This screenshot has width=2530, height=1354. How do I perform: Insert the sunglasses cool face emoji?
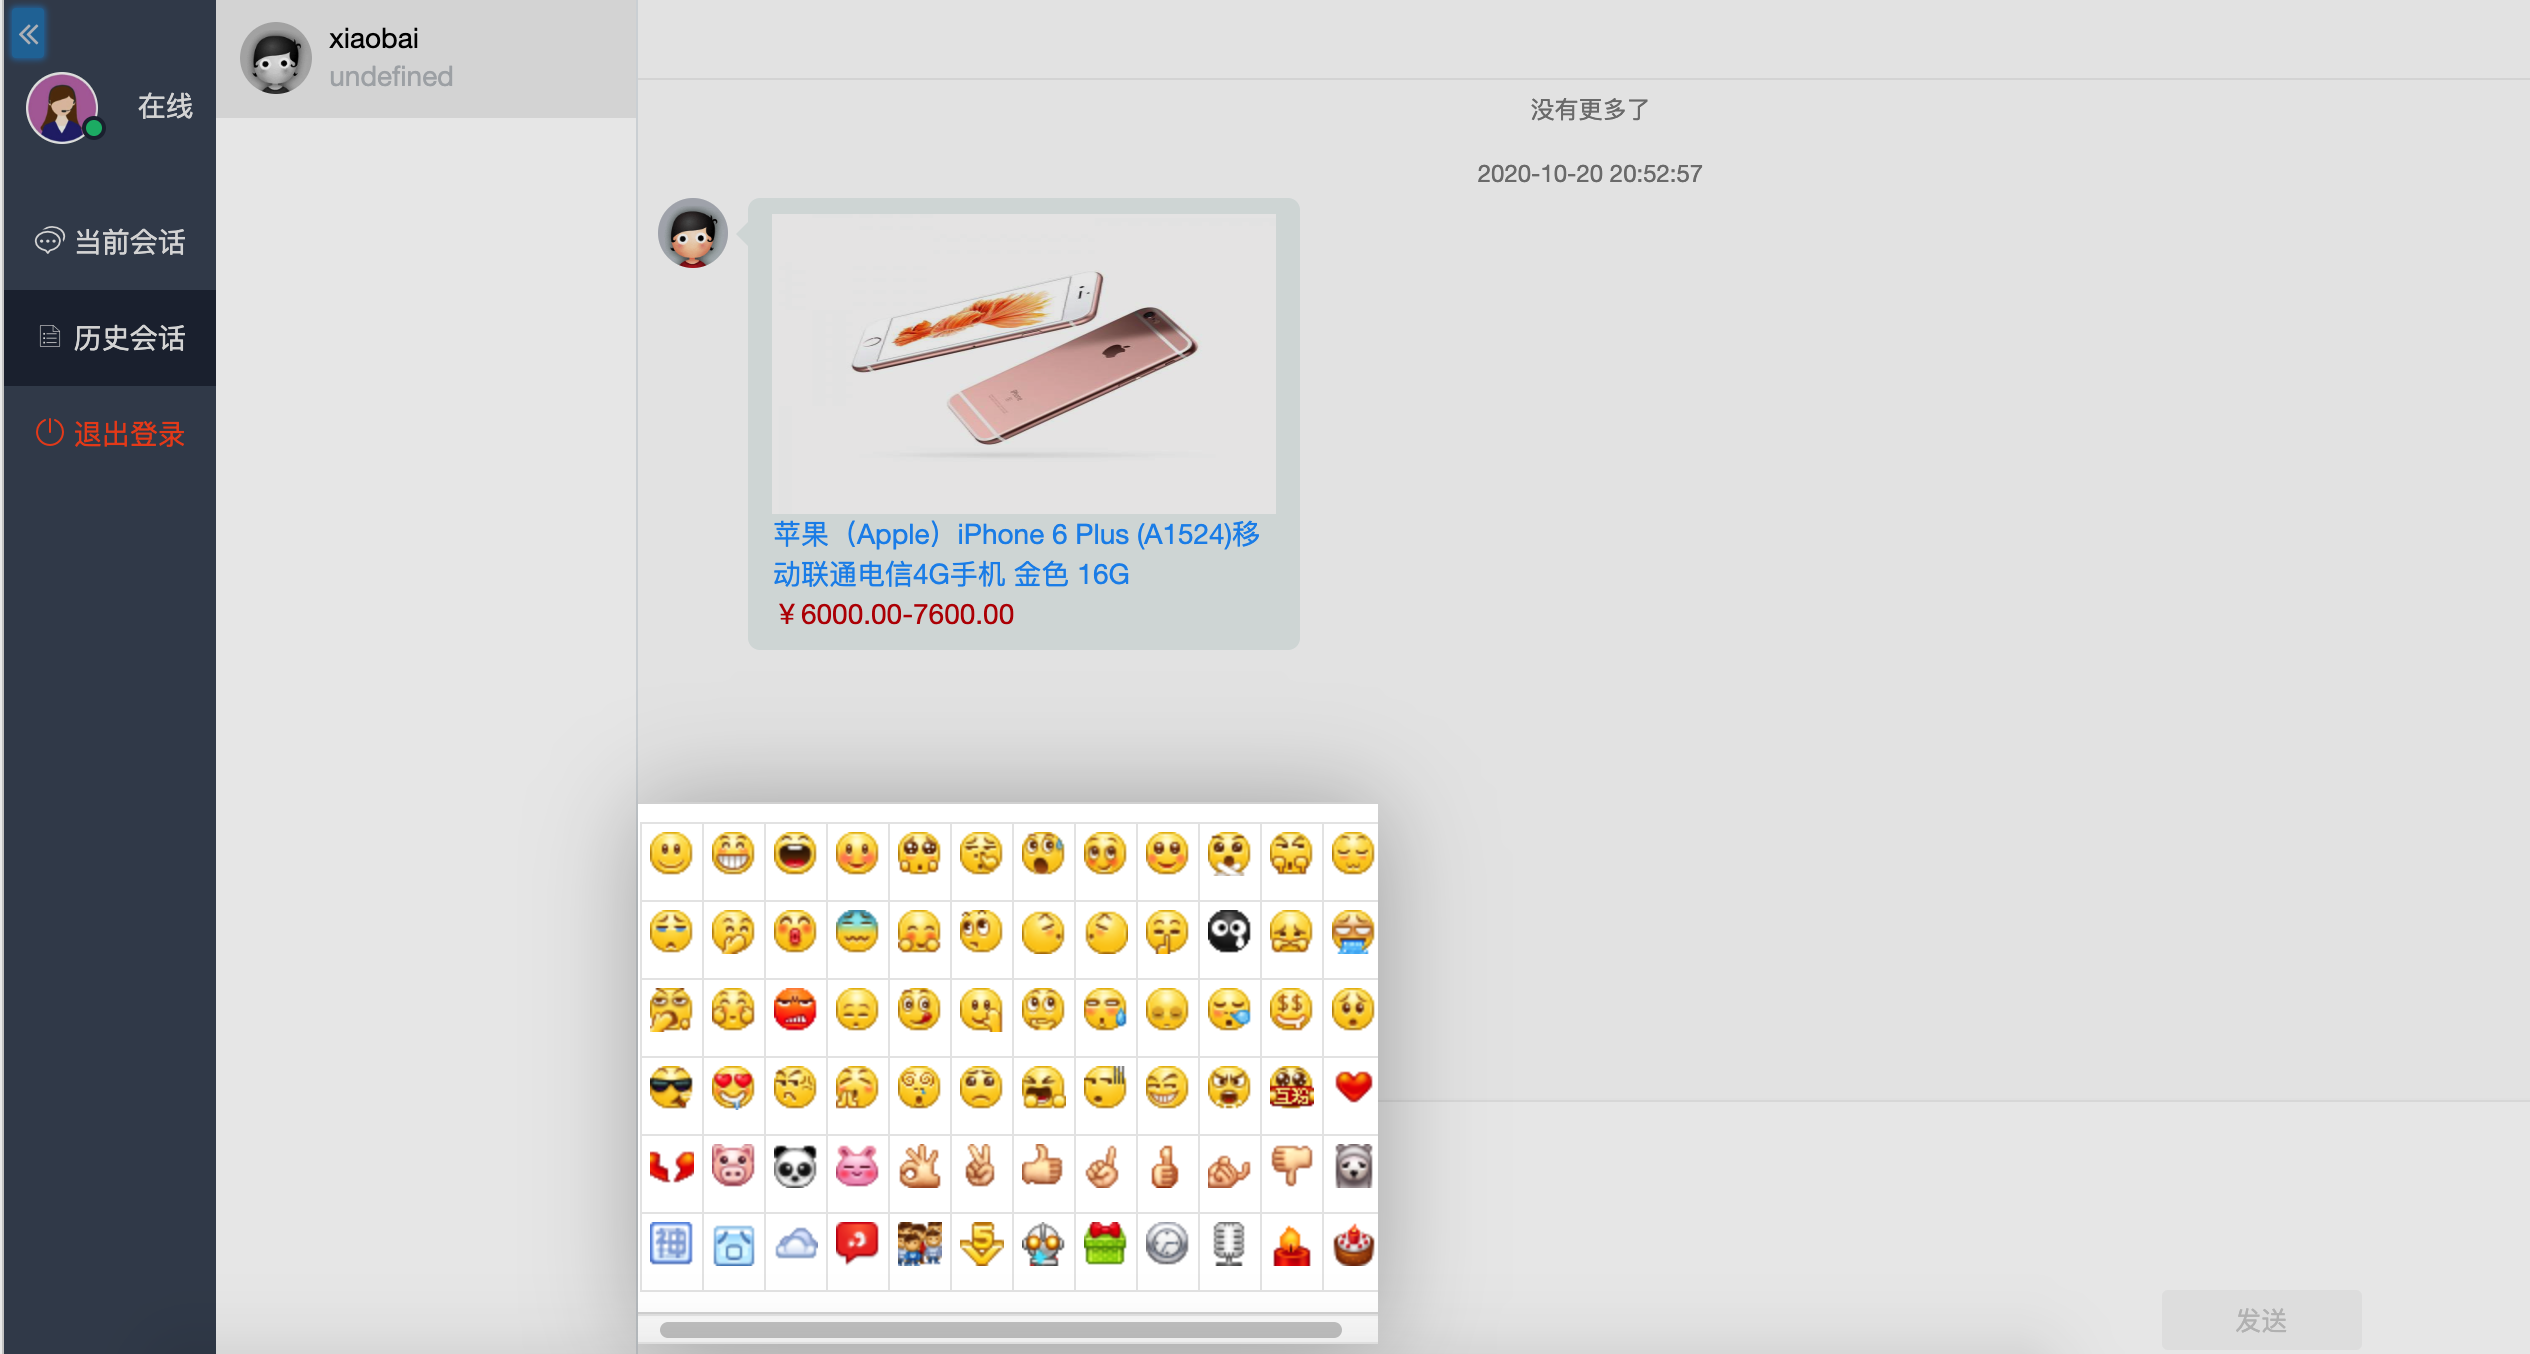tap(671, 1087)
